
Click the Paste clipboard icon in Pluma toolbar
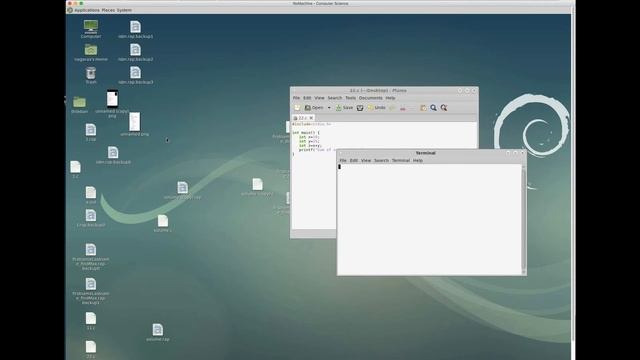click(x=423, y=108)
